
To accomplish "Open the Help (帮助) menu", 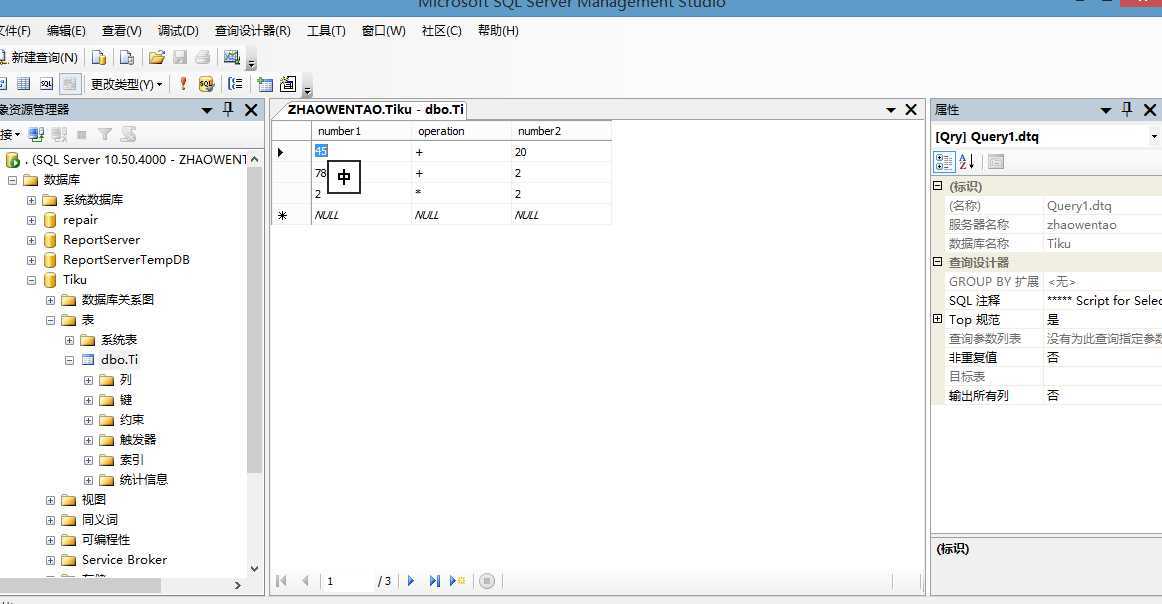I will tap(498, 30).
